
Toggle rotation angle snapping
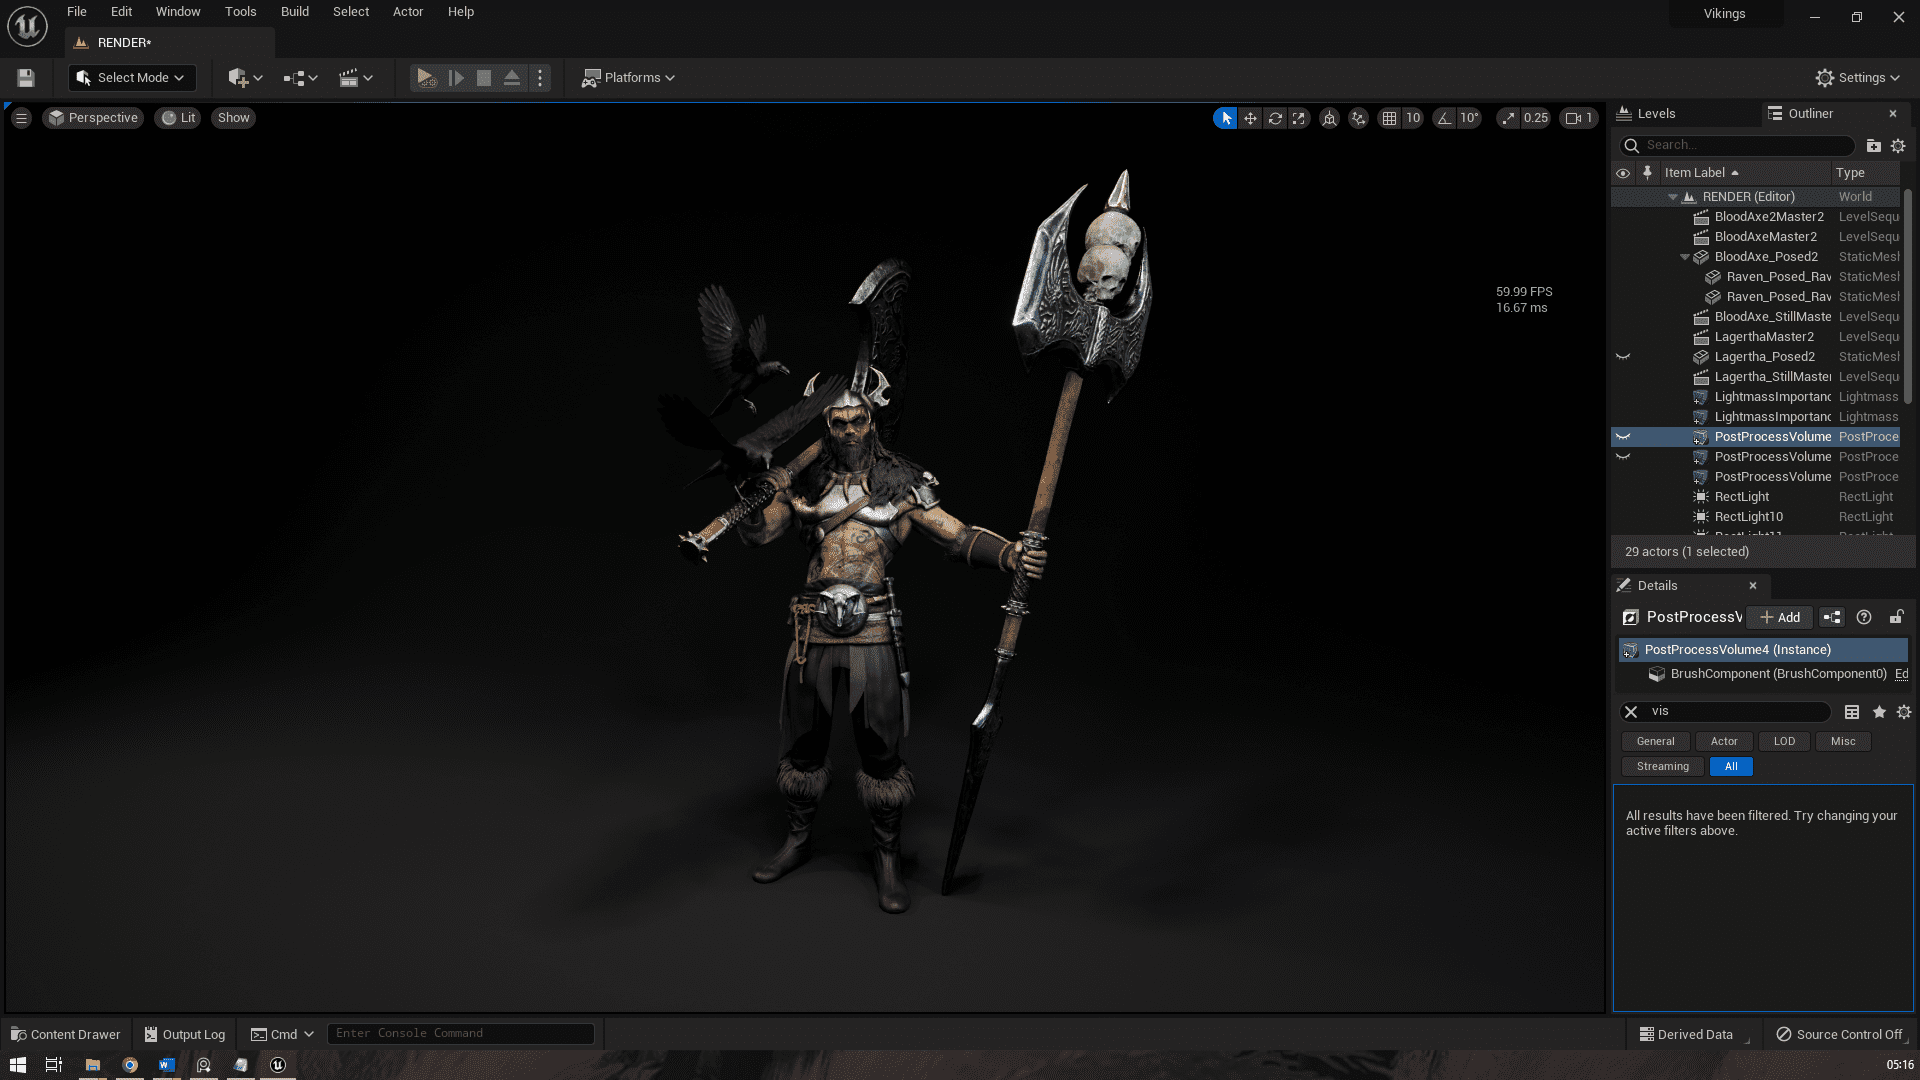click(1444, 118)
